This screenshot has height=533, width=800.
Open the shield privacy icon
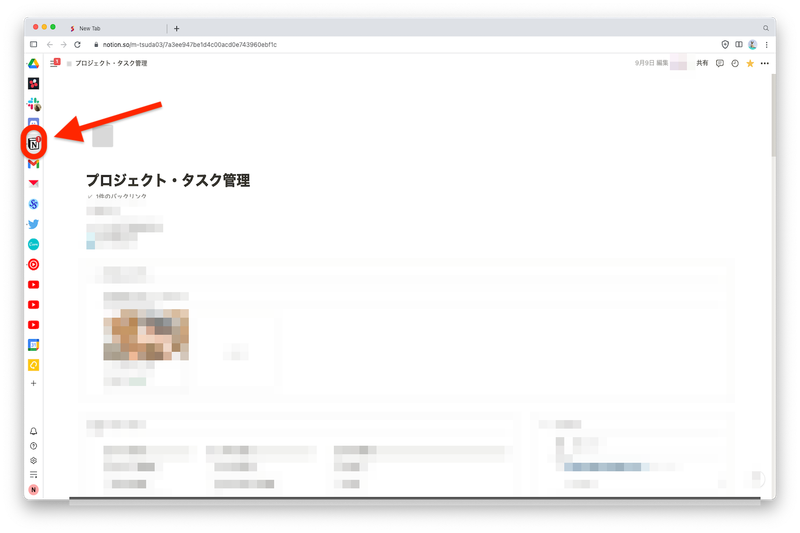point(725,44)
